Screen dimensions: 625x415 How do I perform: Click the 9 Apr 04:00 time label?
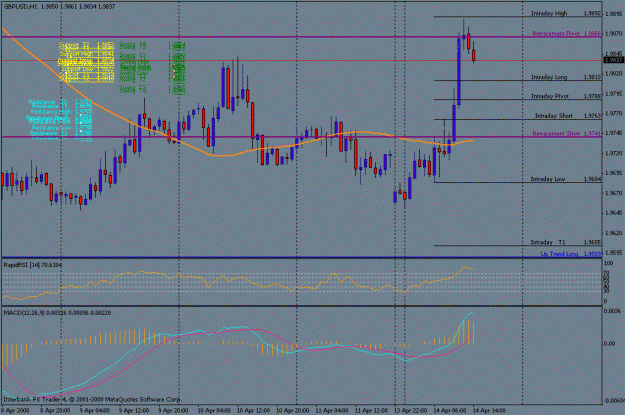coord(94,410)
